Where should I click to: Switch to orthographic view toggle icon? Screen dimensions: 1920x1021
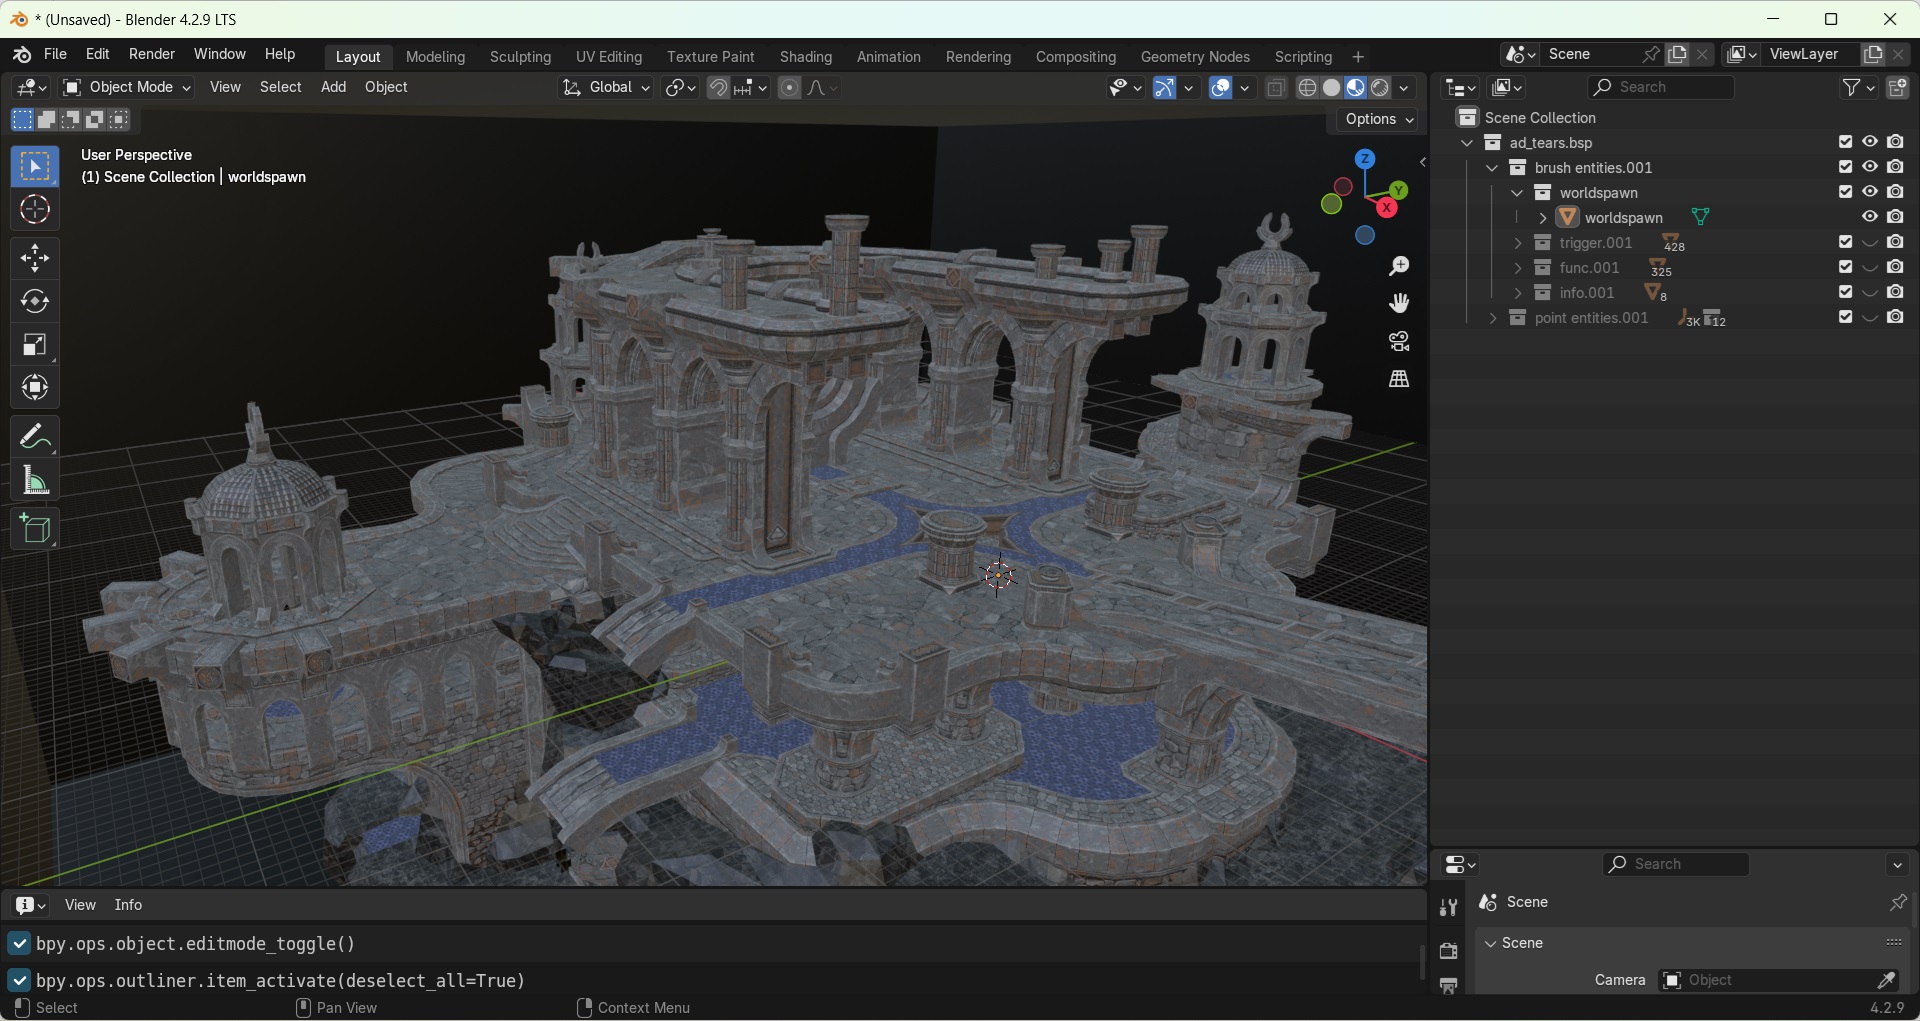tap(1399, 379)
